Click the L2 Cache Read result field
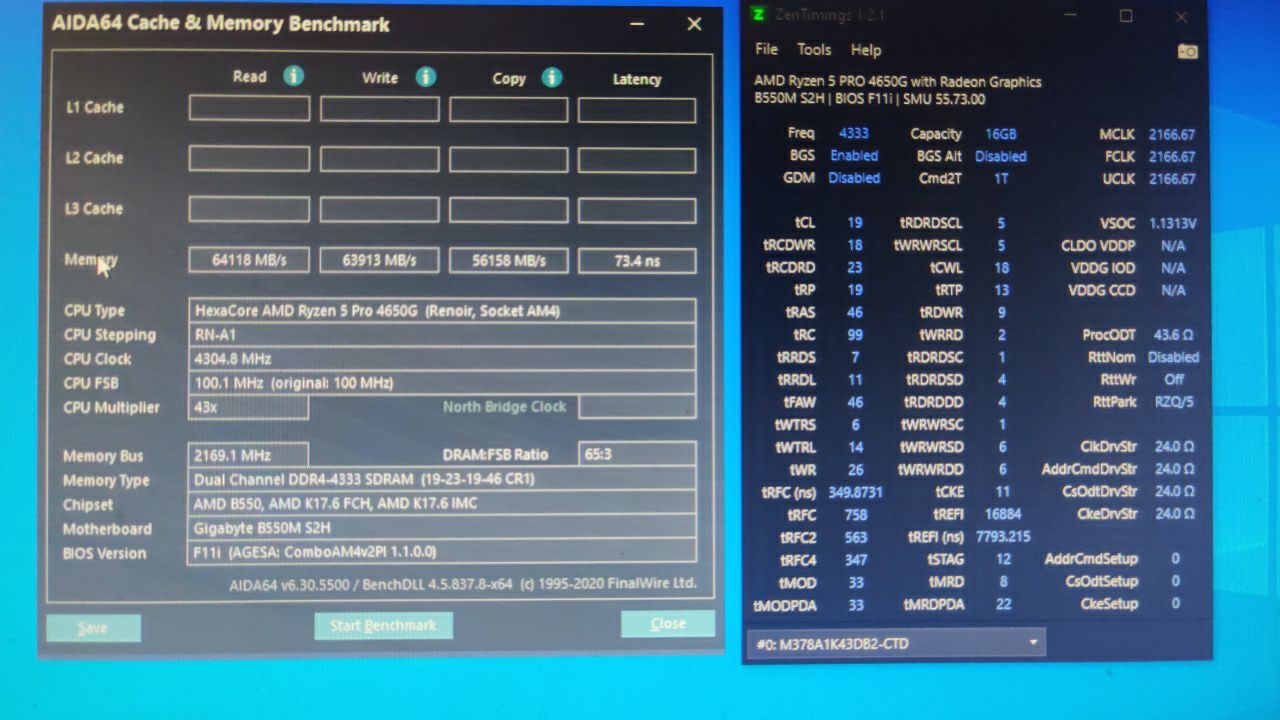The width and height of the screenshot is (1280, 720). pos(249,158)
